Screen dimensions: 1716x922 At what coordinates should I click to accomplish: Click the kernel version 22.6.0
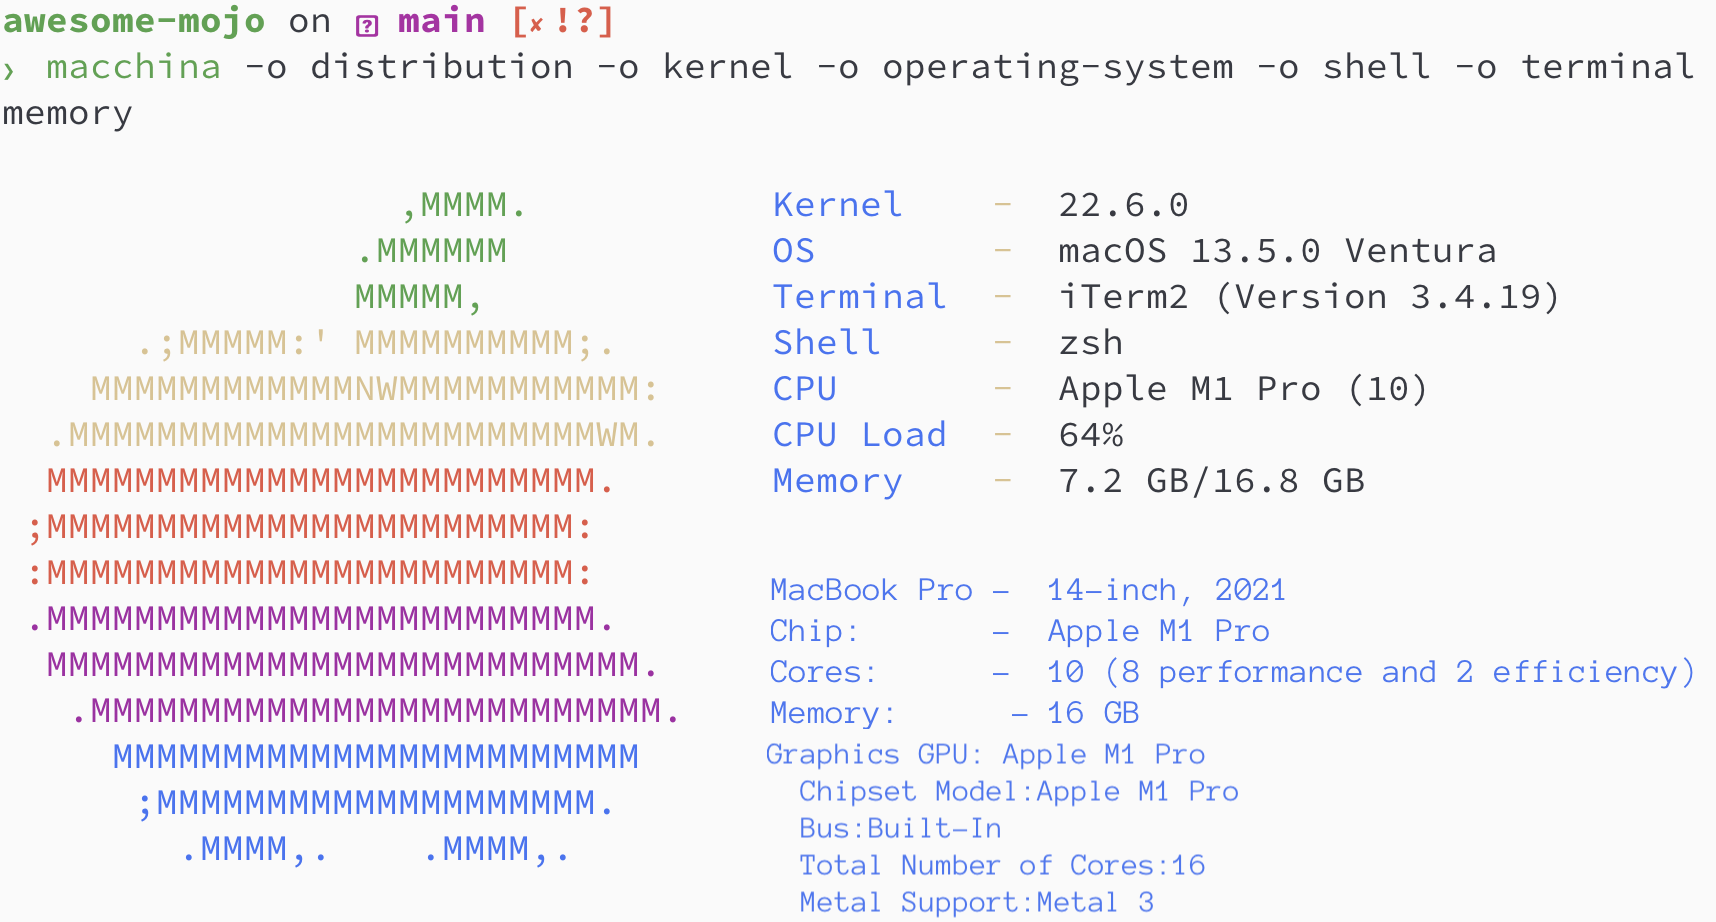1123,205
